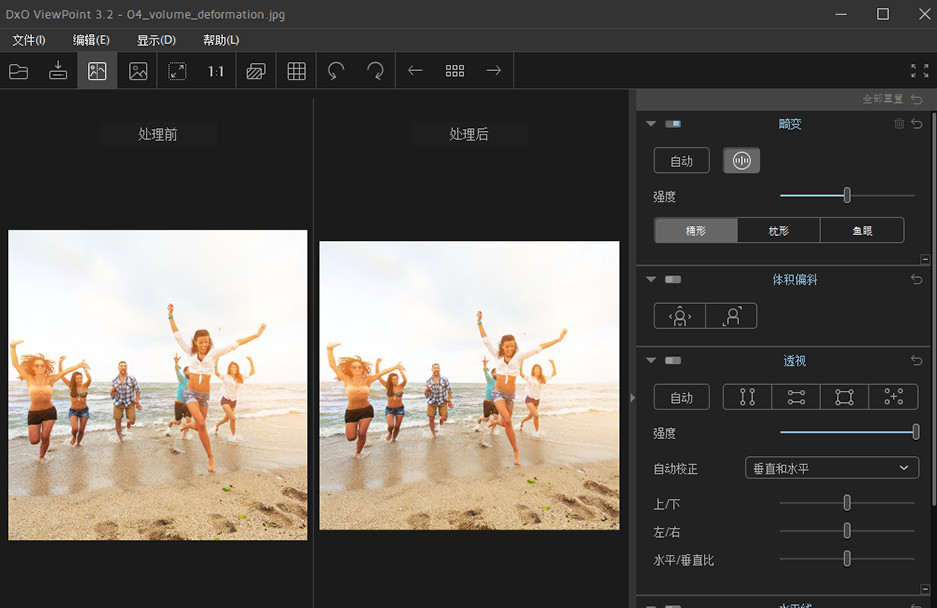Go to the previous image with the left arrow
Screen dimensions: 937x608
point(415,71)
